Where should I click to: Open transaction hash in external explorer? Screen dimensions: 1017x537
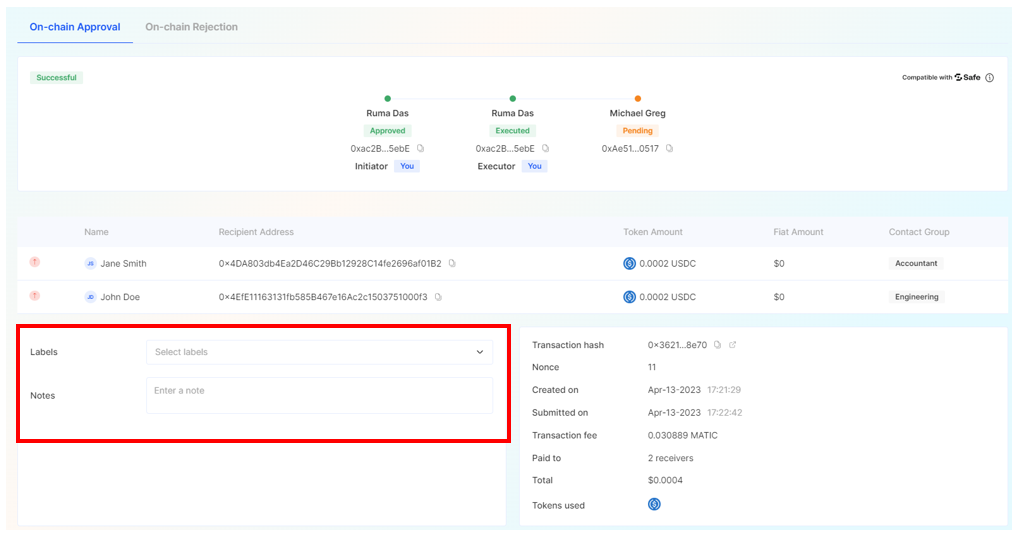pyautogui.click(x=732, y=345)
